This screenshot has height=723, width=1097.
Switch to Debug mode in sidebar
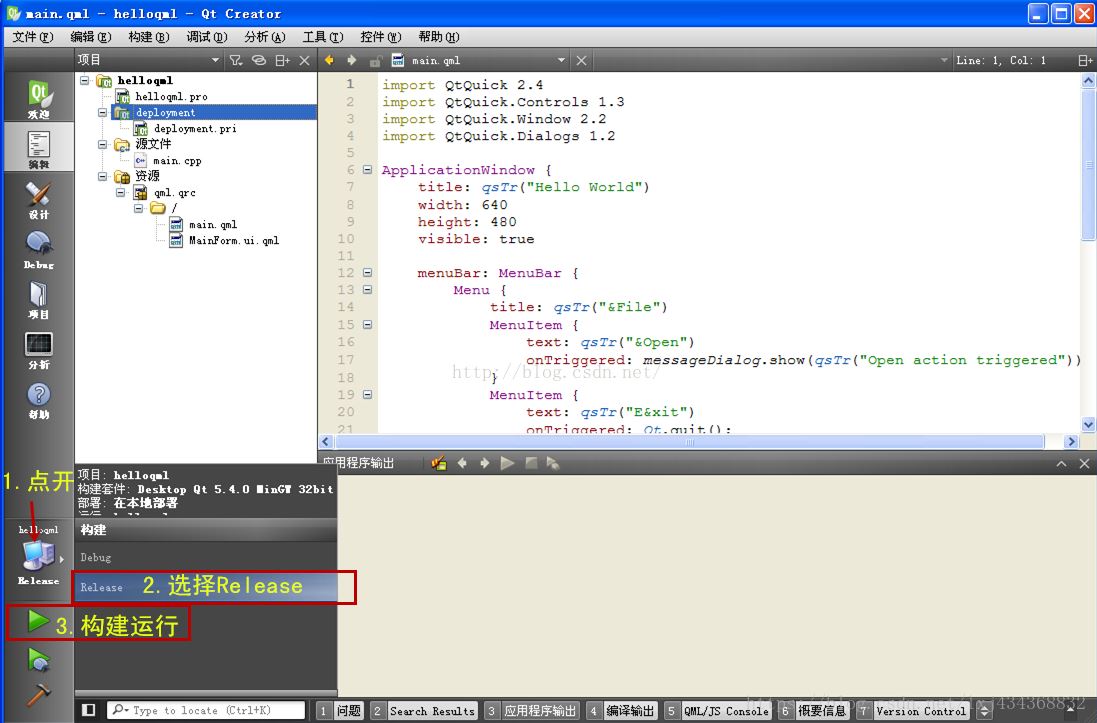38,249
